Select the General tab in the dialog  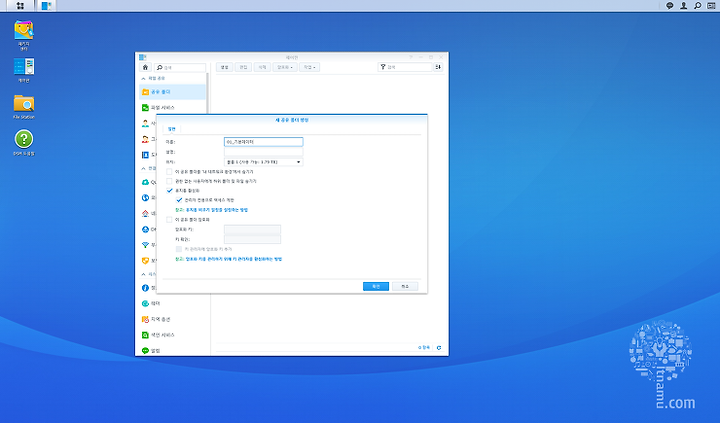coord(172,129)
